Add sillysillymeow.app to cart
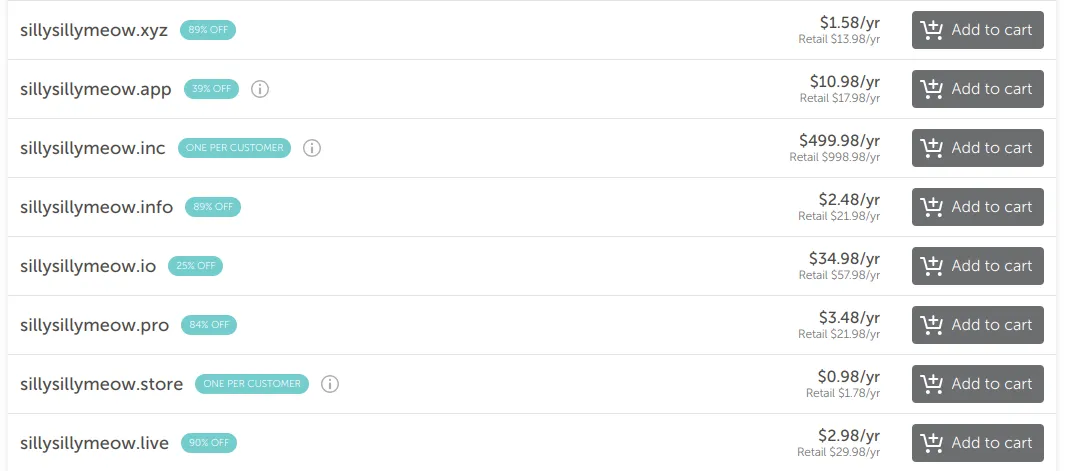This screenshot has height=471, width=1073. (977, 89)
